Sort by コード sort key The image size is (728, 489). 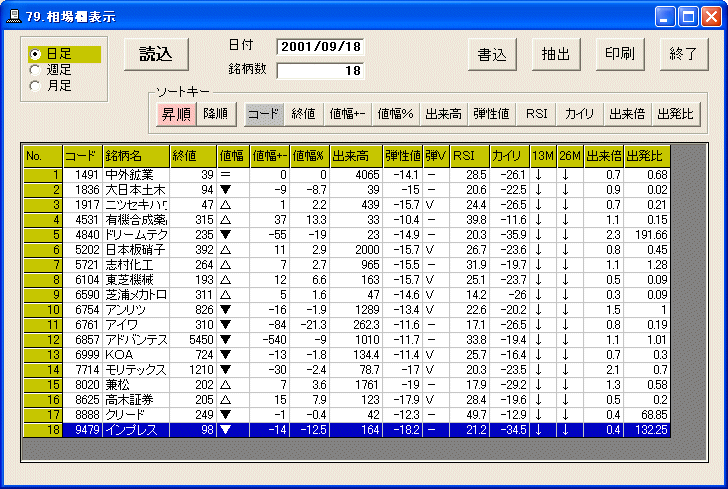pos(264,114)
